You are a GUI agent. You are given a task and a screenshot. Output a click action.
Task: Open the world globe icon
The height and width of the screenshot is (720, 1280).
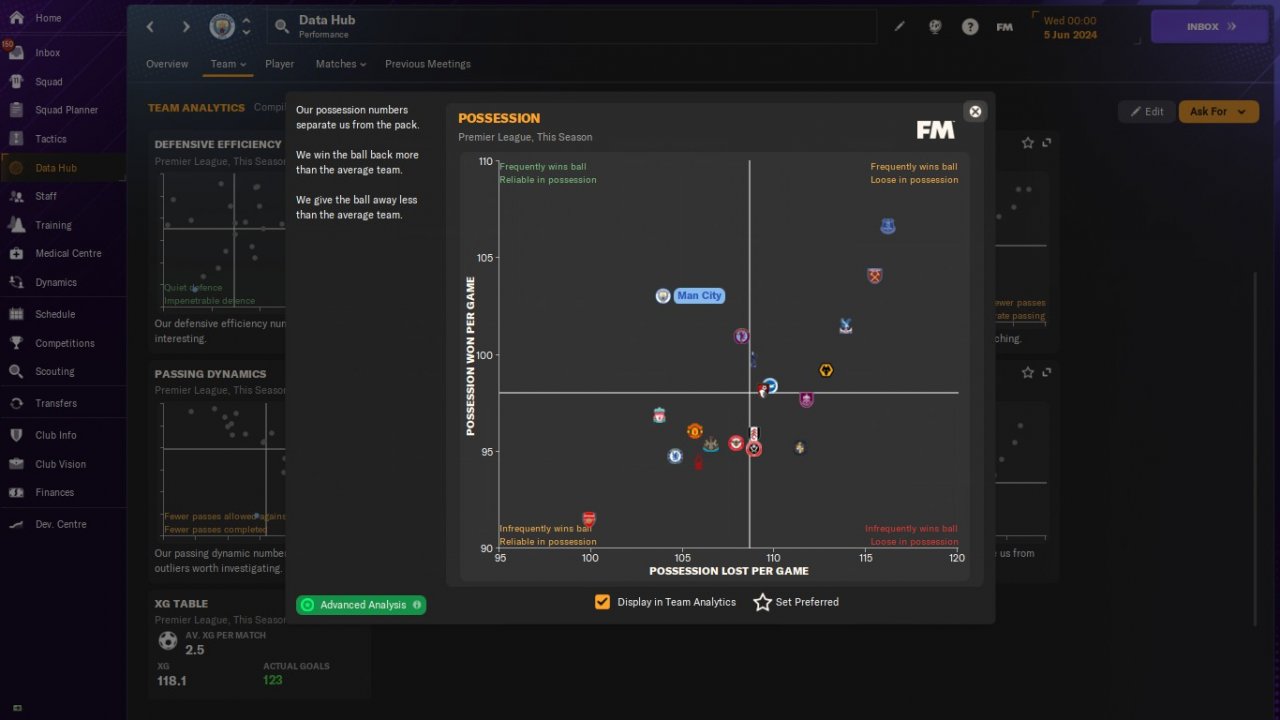[935, 27]
